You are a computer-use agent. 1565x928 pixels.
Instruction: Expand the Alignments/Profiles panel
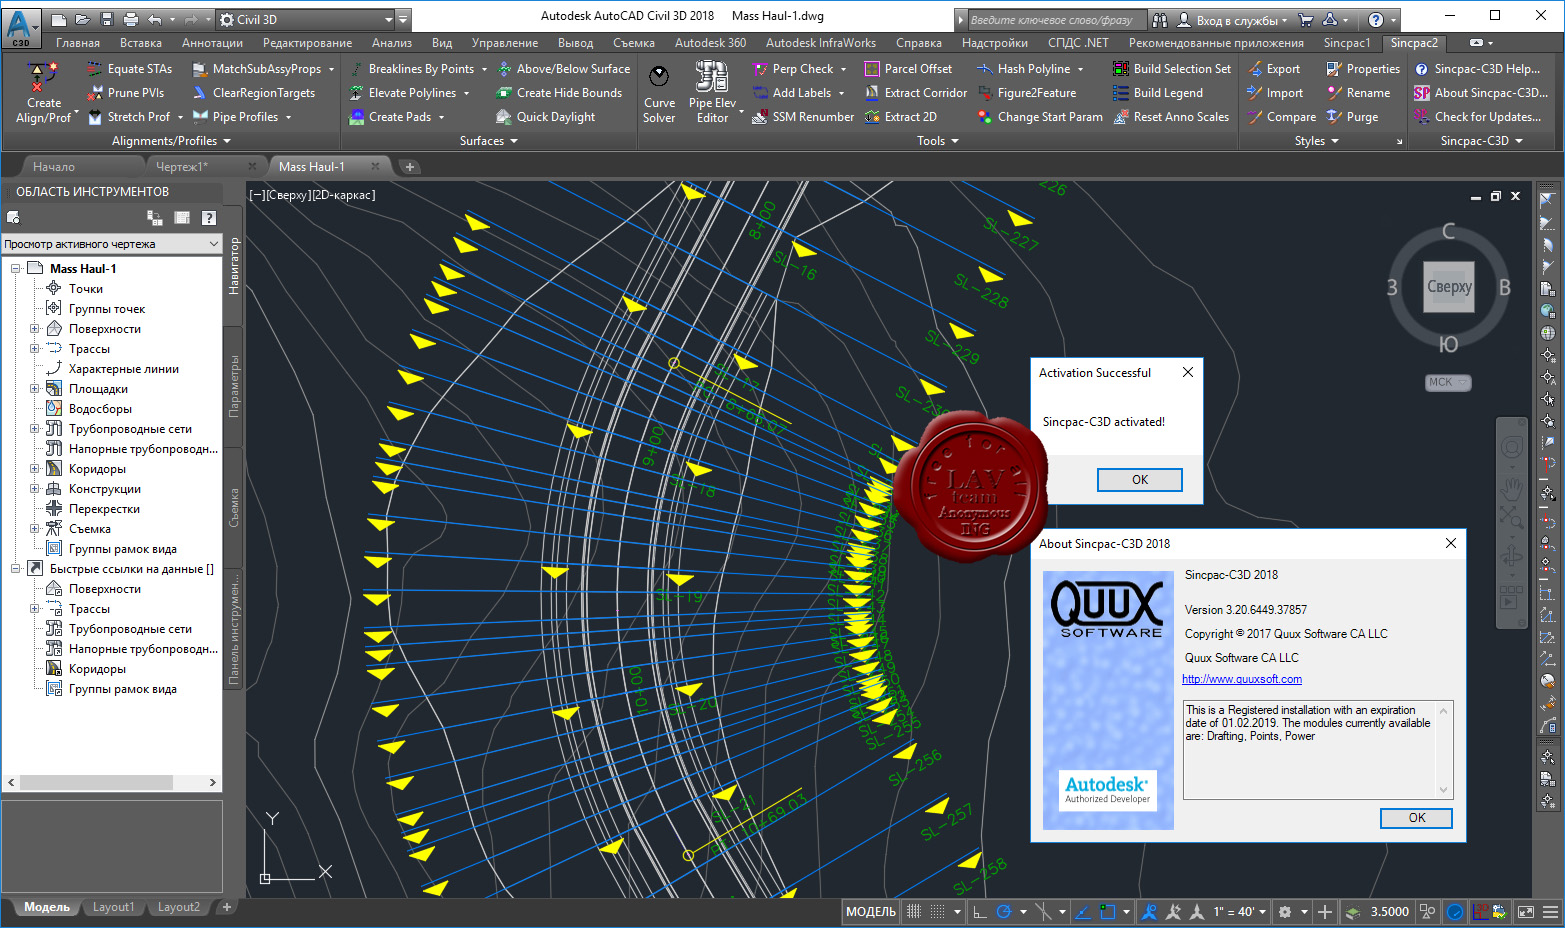tap(171, 141)
